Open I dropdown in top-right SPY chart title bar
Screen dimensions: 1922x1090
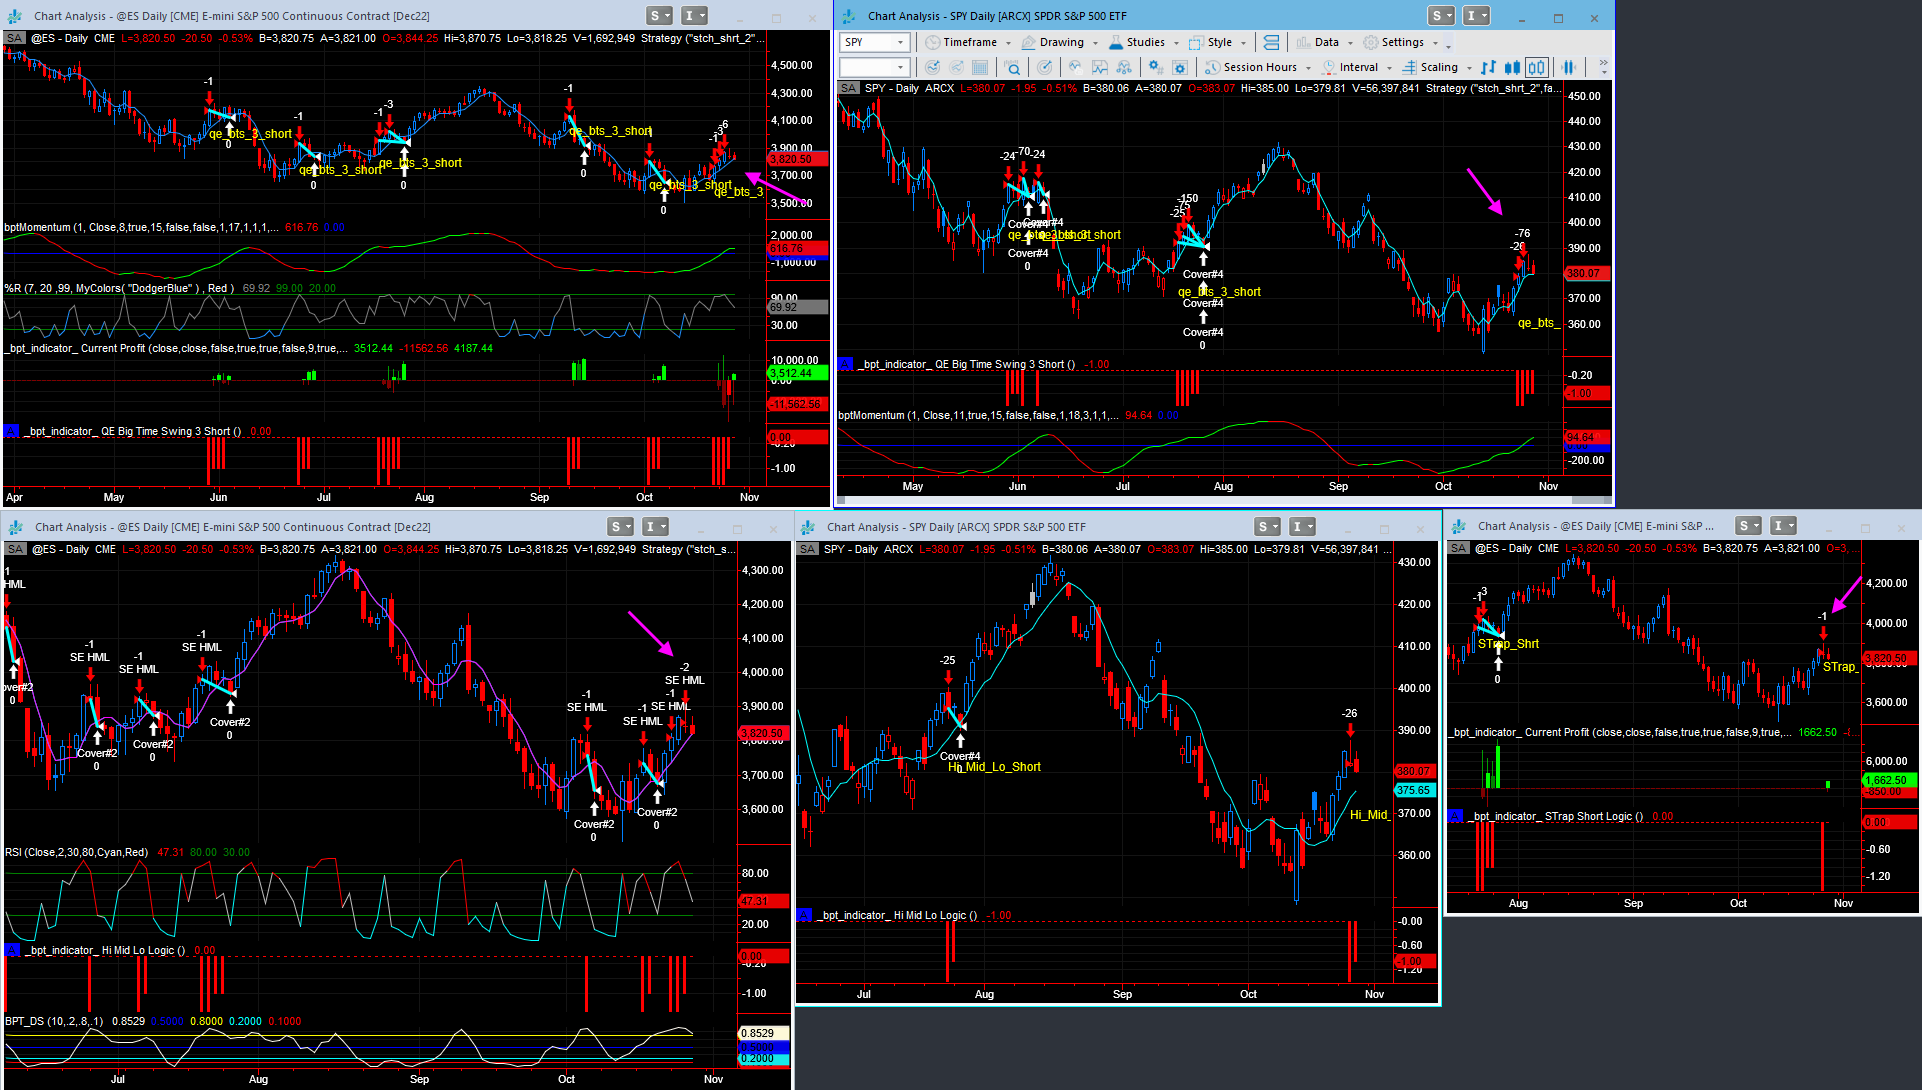tap(1476, 16)
